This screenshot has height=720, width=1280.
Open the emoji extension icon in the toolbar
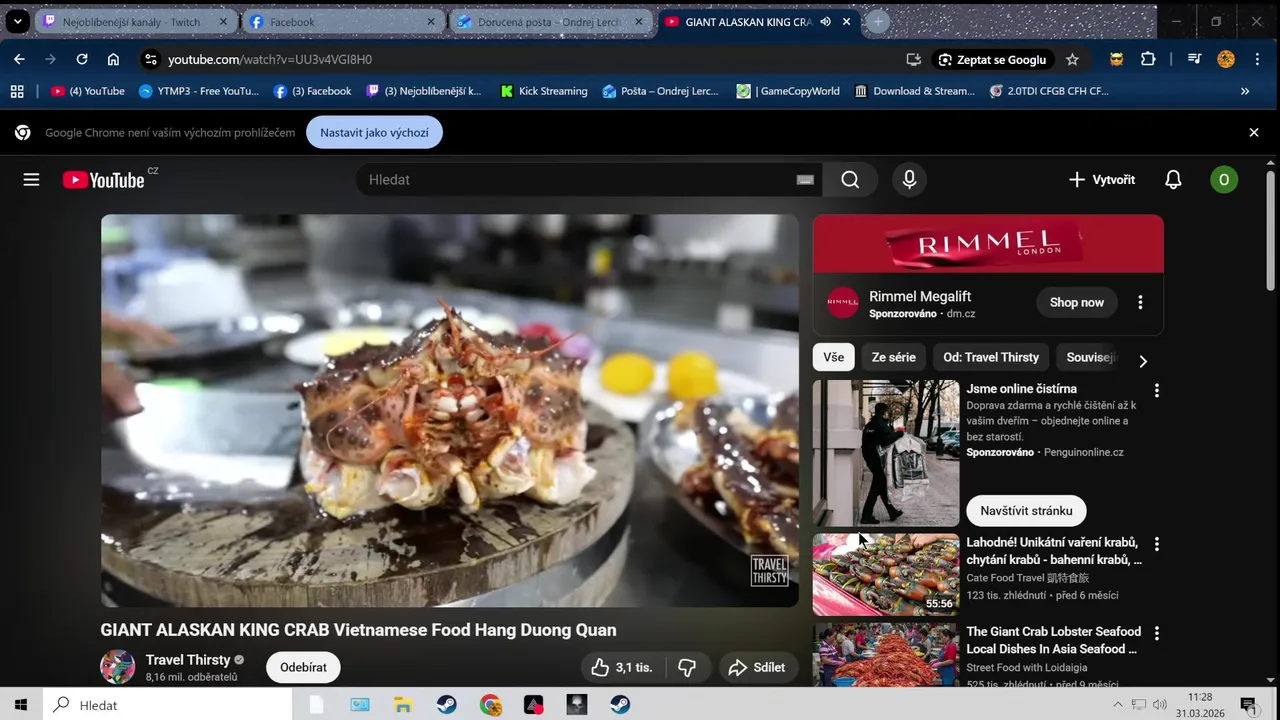1117,60
